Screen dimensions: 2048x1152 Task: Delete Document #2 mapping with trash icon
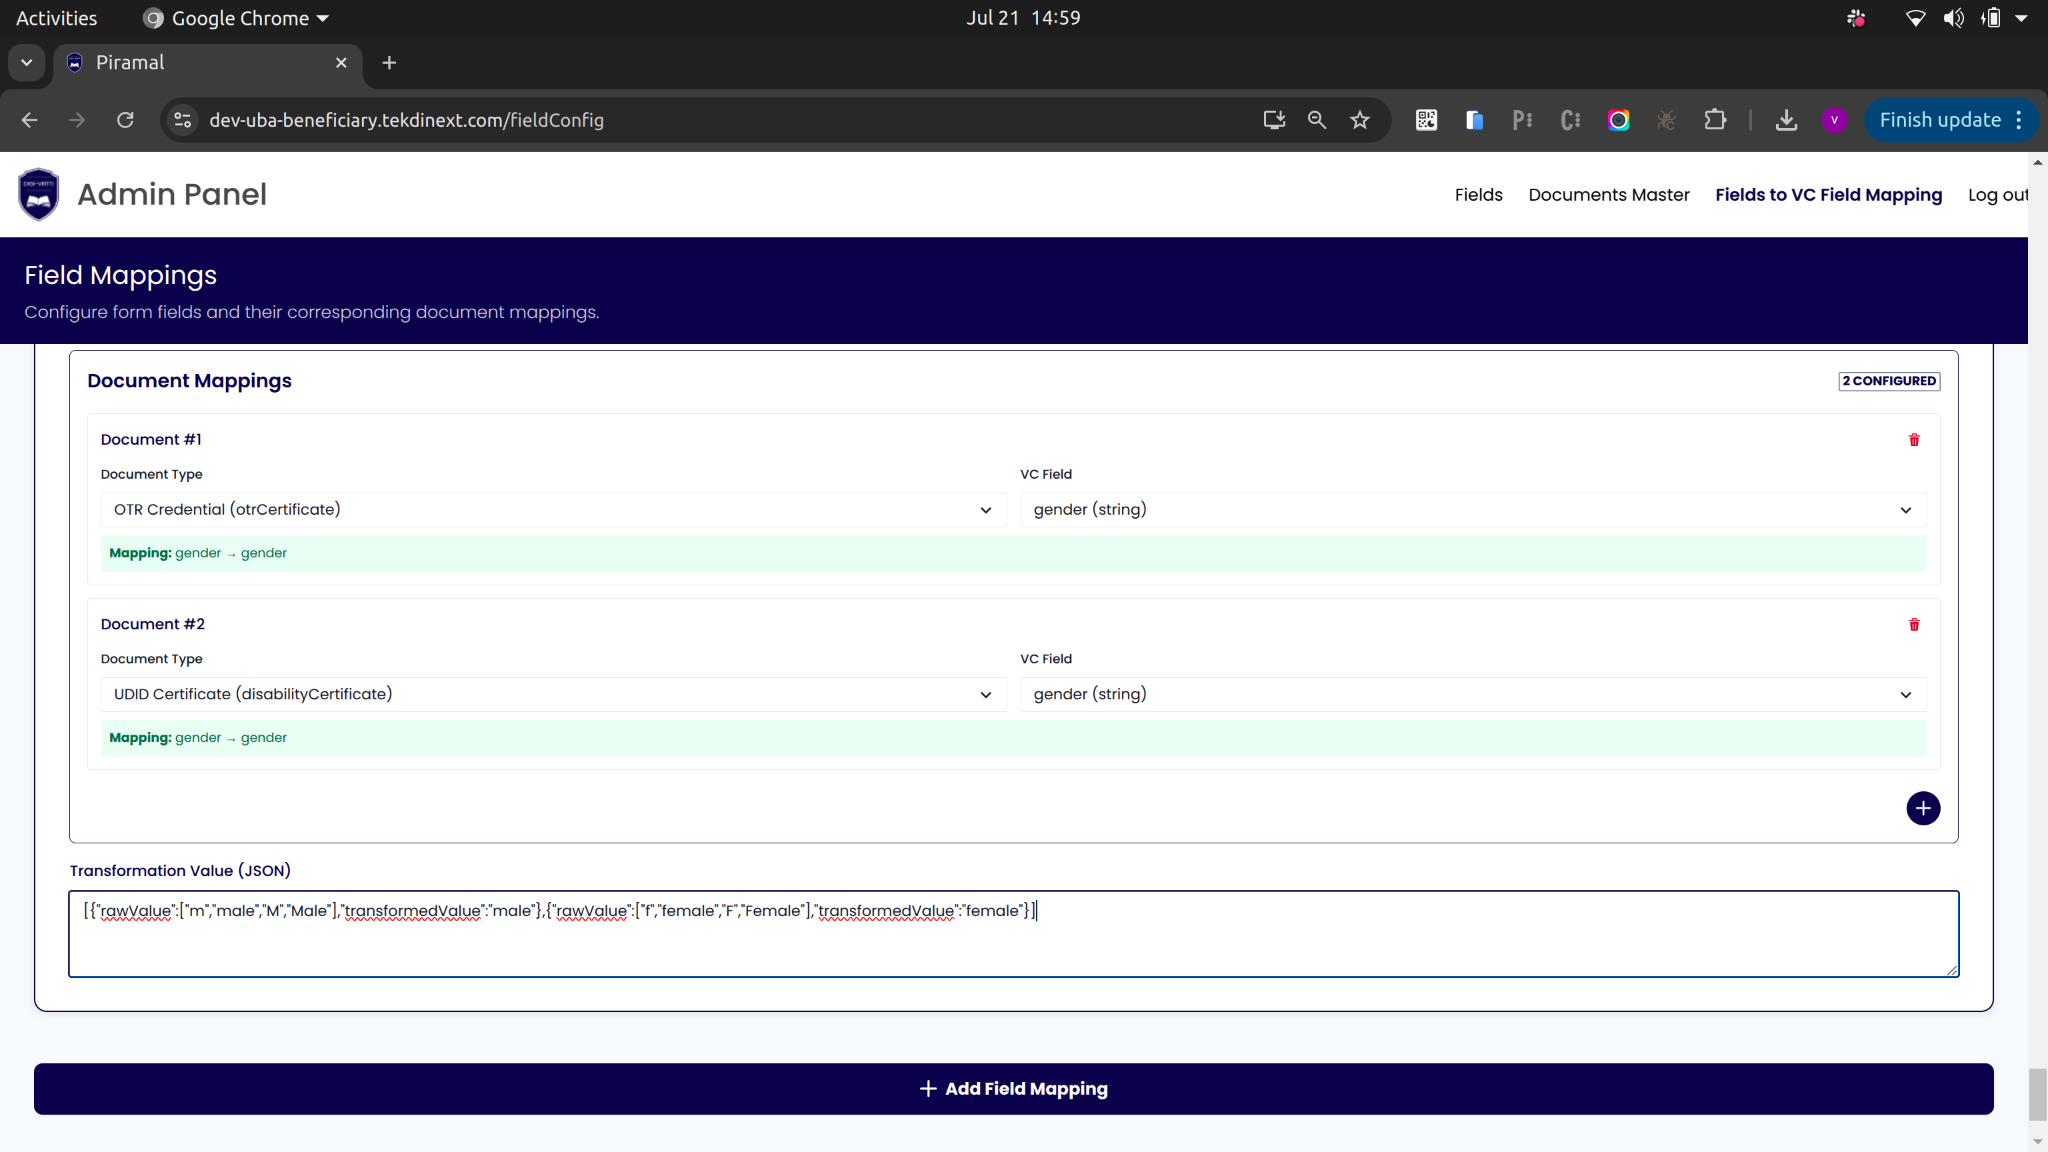[1914, 625]
